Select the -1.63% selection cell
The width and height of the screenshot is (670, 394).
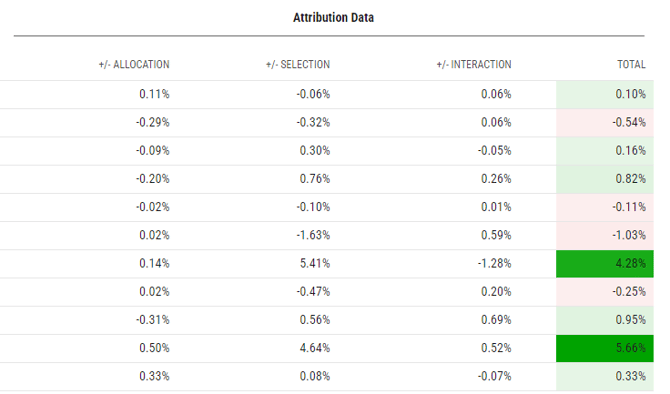click(313, 235)
